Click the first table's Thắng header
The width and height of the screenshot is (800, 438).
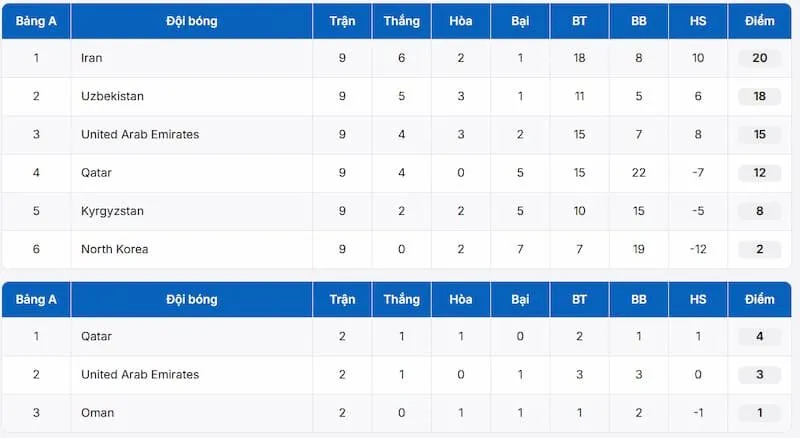[x=402, y=21]
